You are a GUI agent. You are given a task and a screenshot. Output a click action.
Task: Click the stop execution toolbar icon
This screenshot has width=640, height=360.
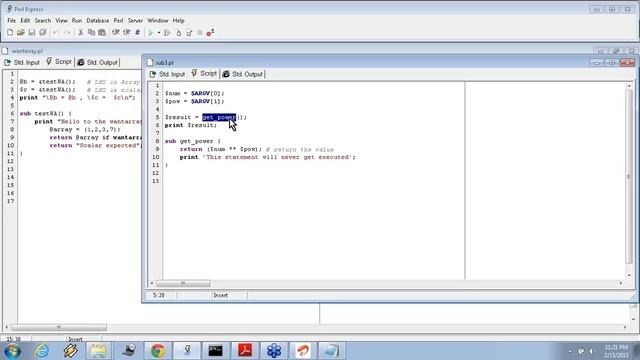coord(200,33)
